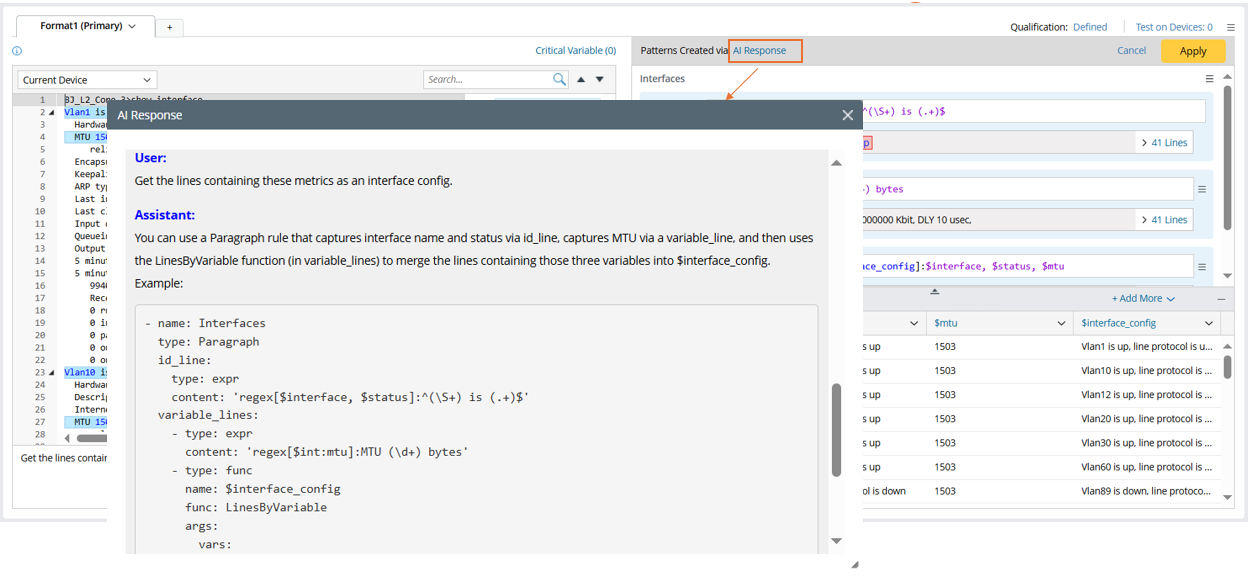Open the hamburger menu beside Test on Devices
The height and width of the screenshot is (576, 1248).
[1231, 27]
